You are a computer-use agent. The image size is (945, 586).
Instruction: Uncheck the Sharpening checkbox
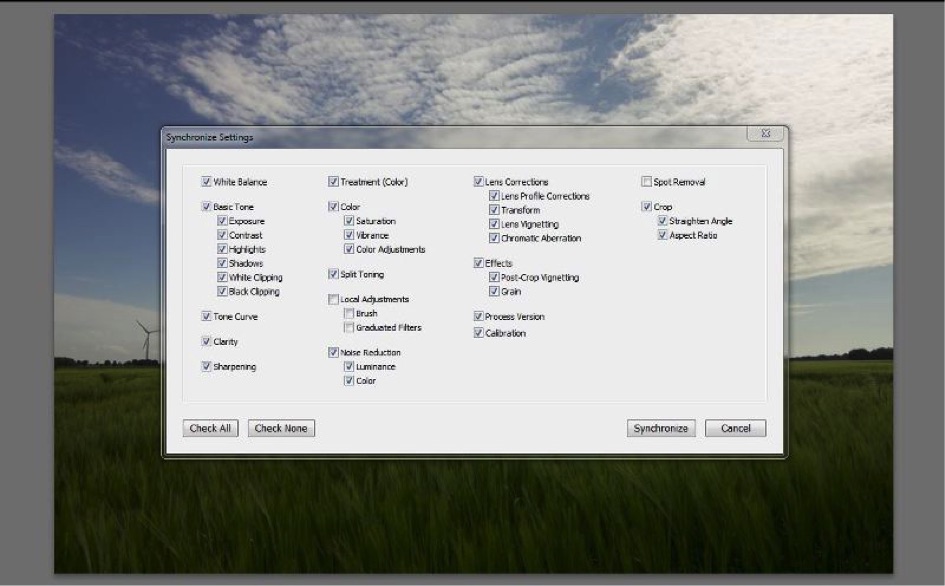(x=206, y=367)
